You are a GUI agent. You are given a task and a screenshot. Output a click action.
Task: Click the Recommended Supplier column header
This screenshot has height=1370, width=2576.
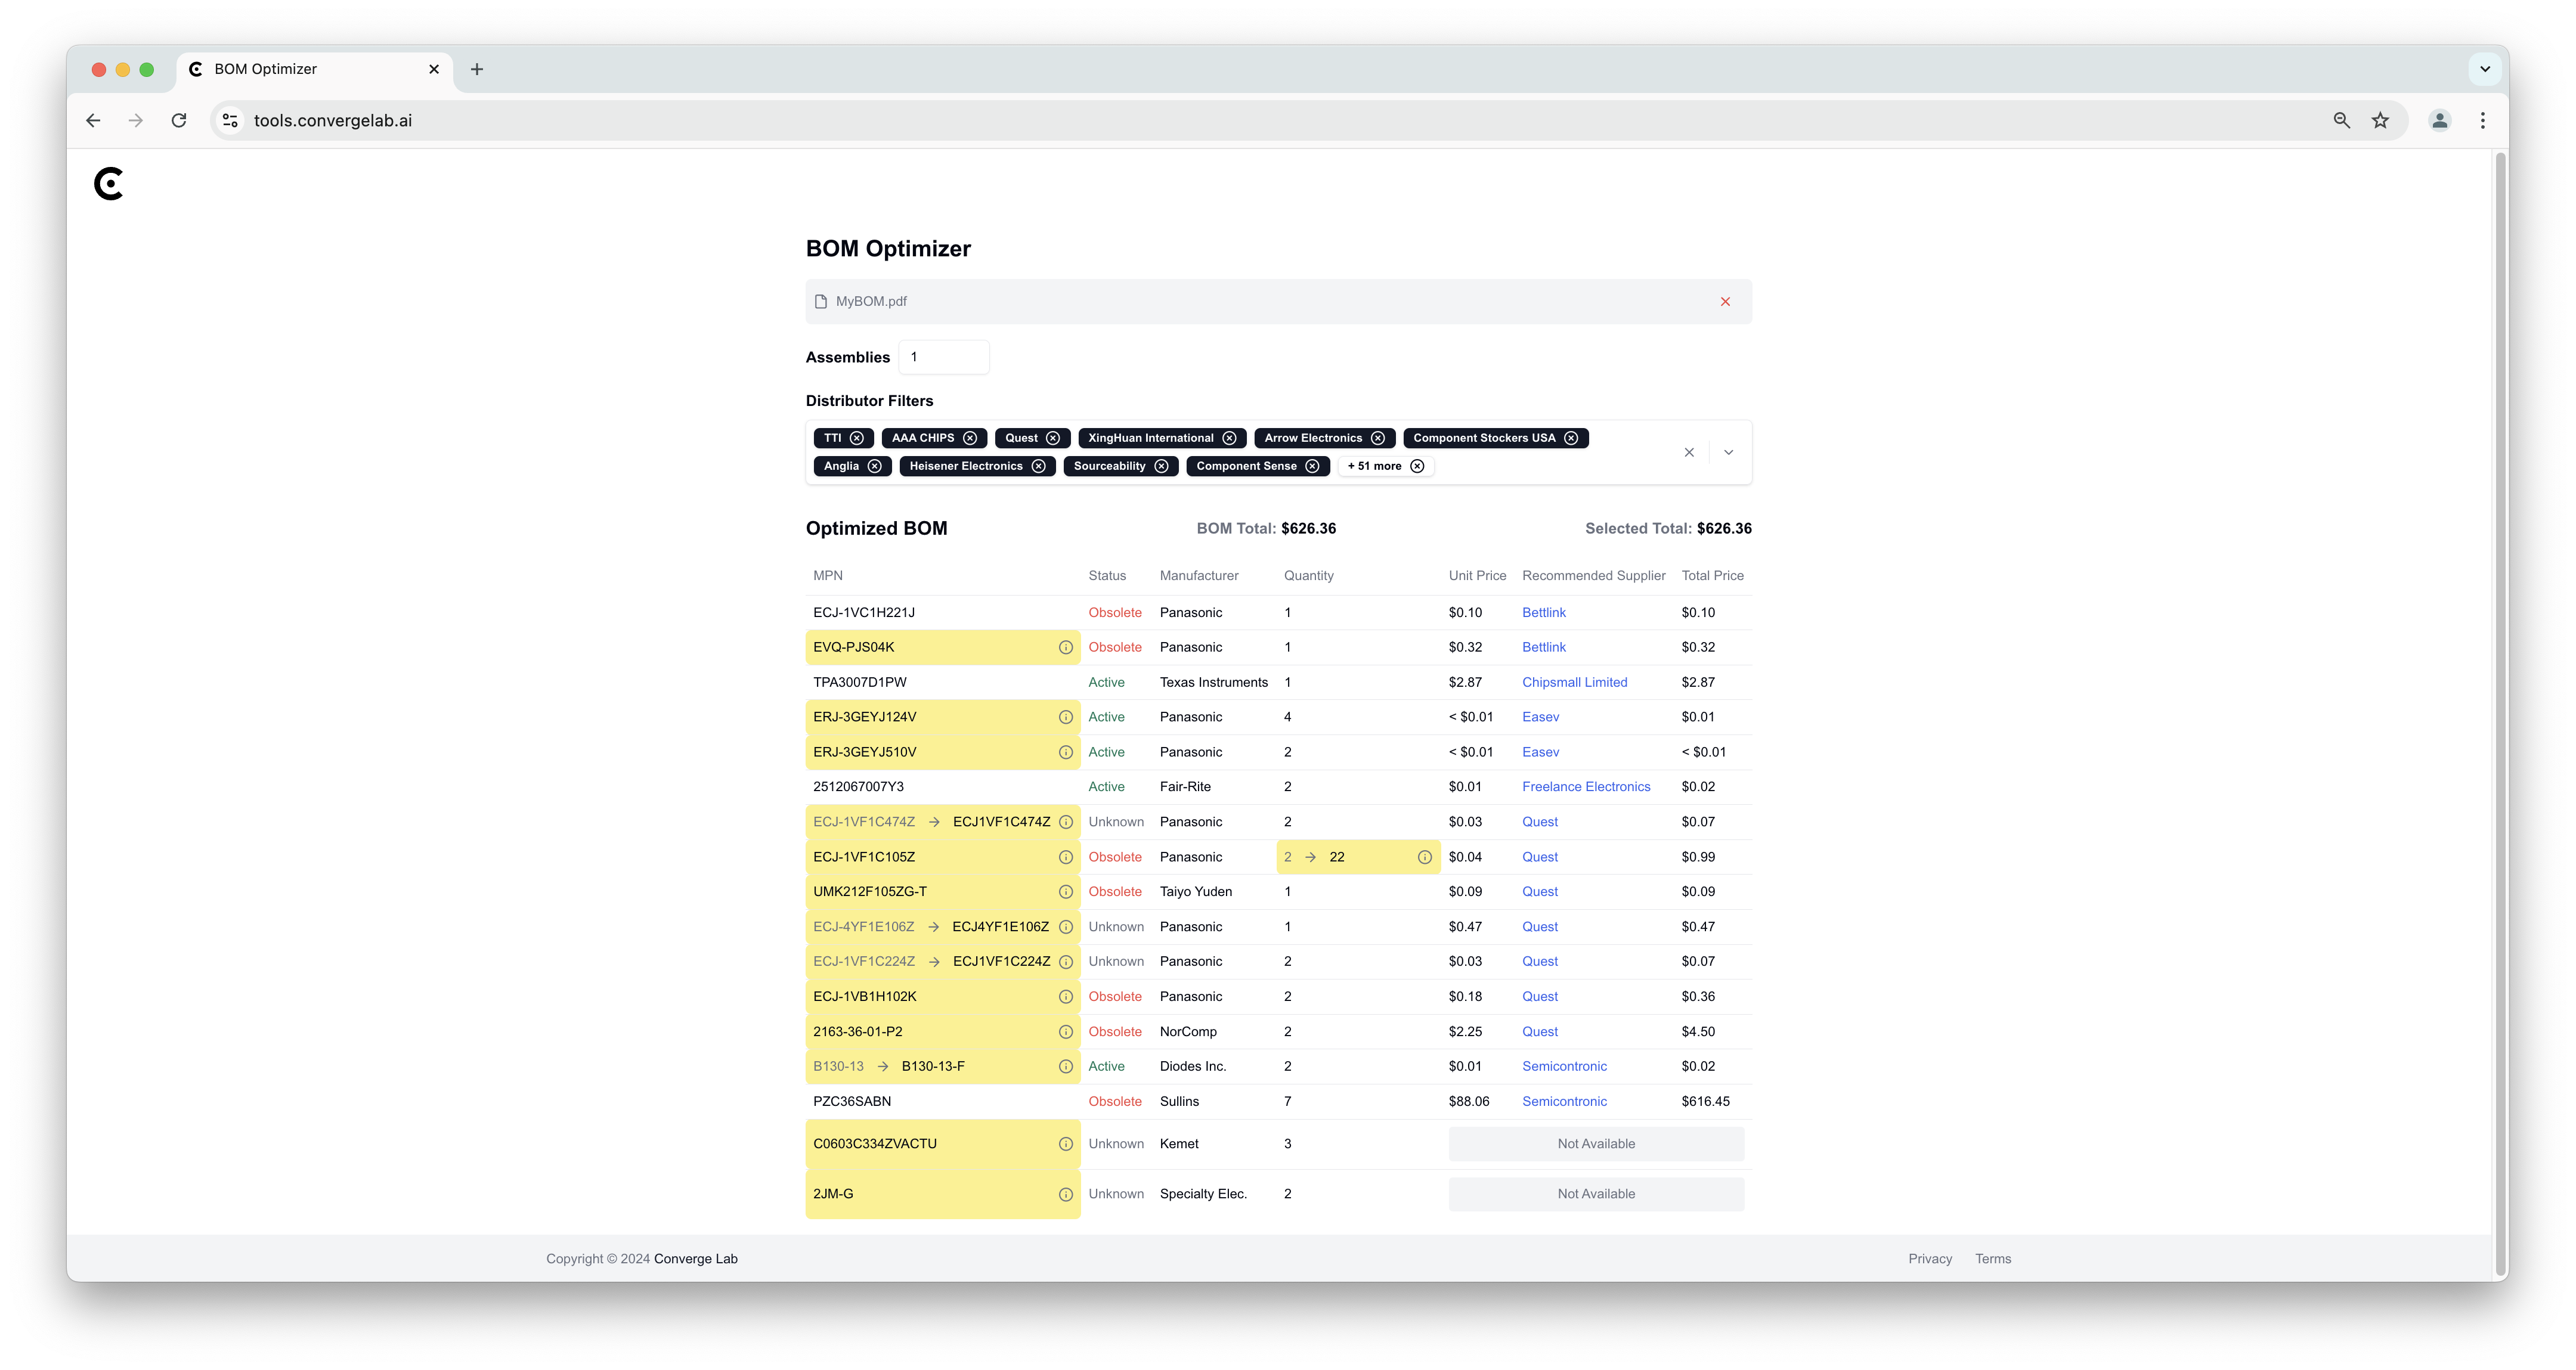1593,576
